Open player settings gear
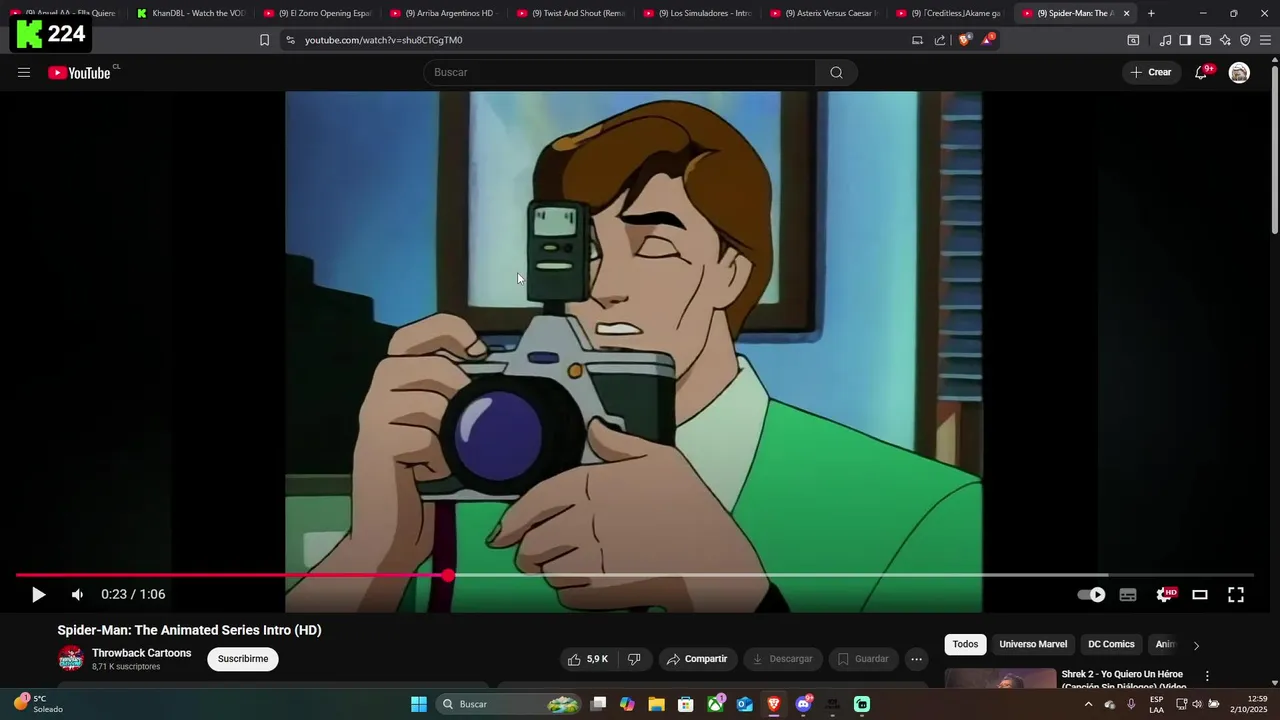Image resolution: width=1280 pixels, height=720 pixels. click(1164, 594)
